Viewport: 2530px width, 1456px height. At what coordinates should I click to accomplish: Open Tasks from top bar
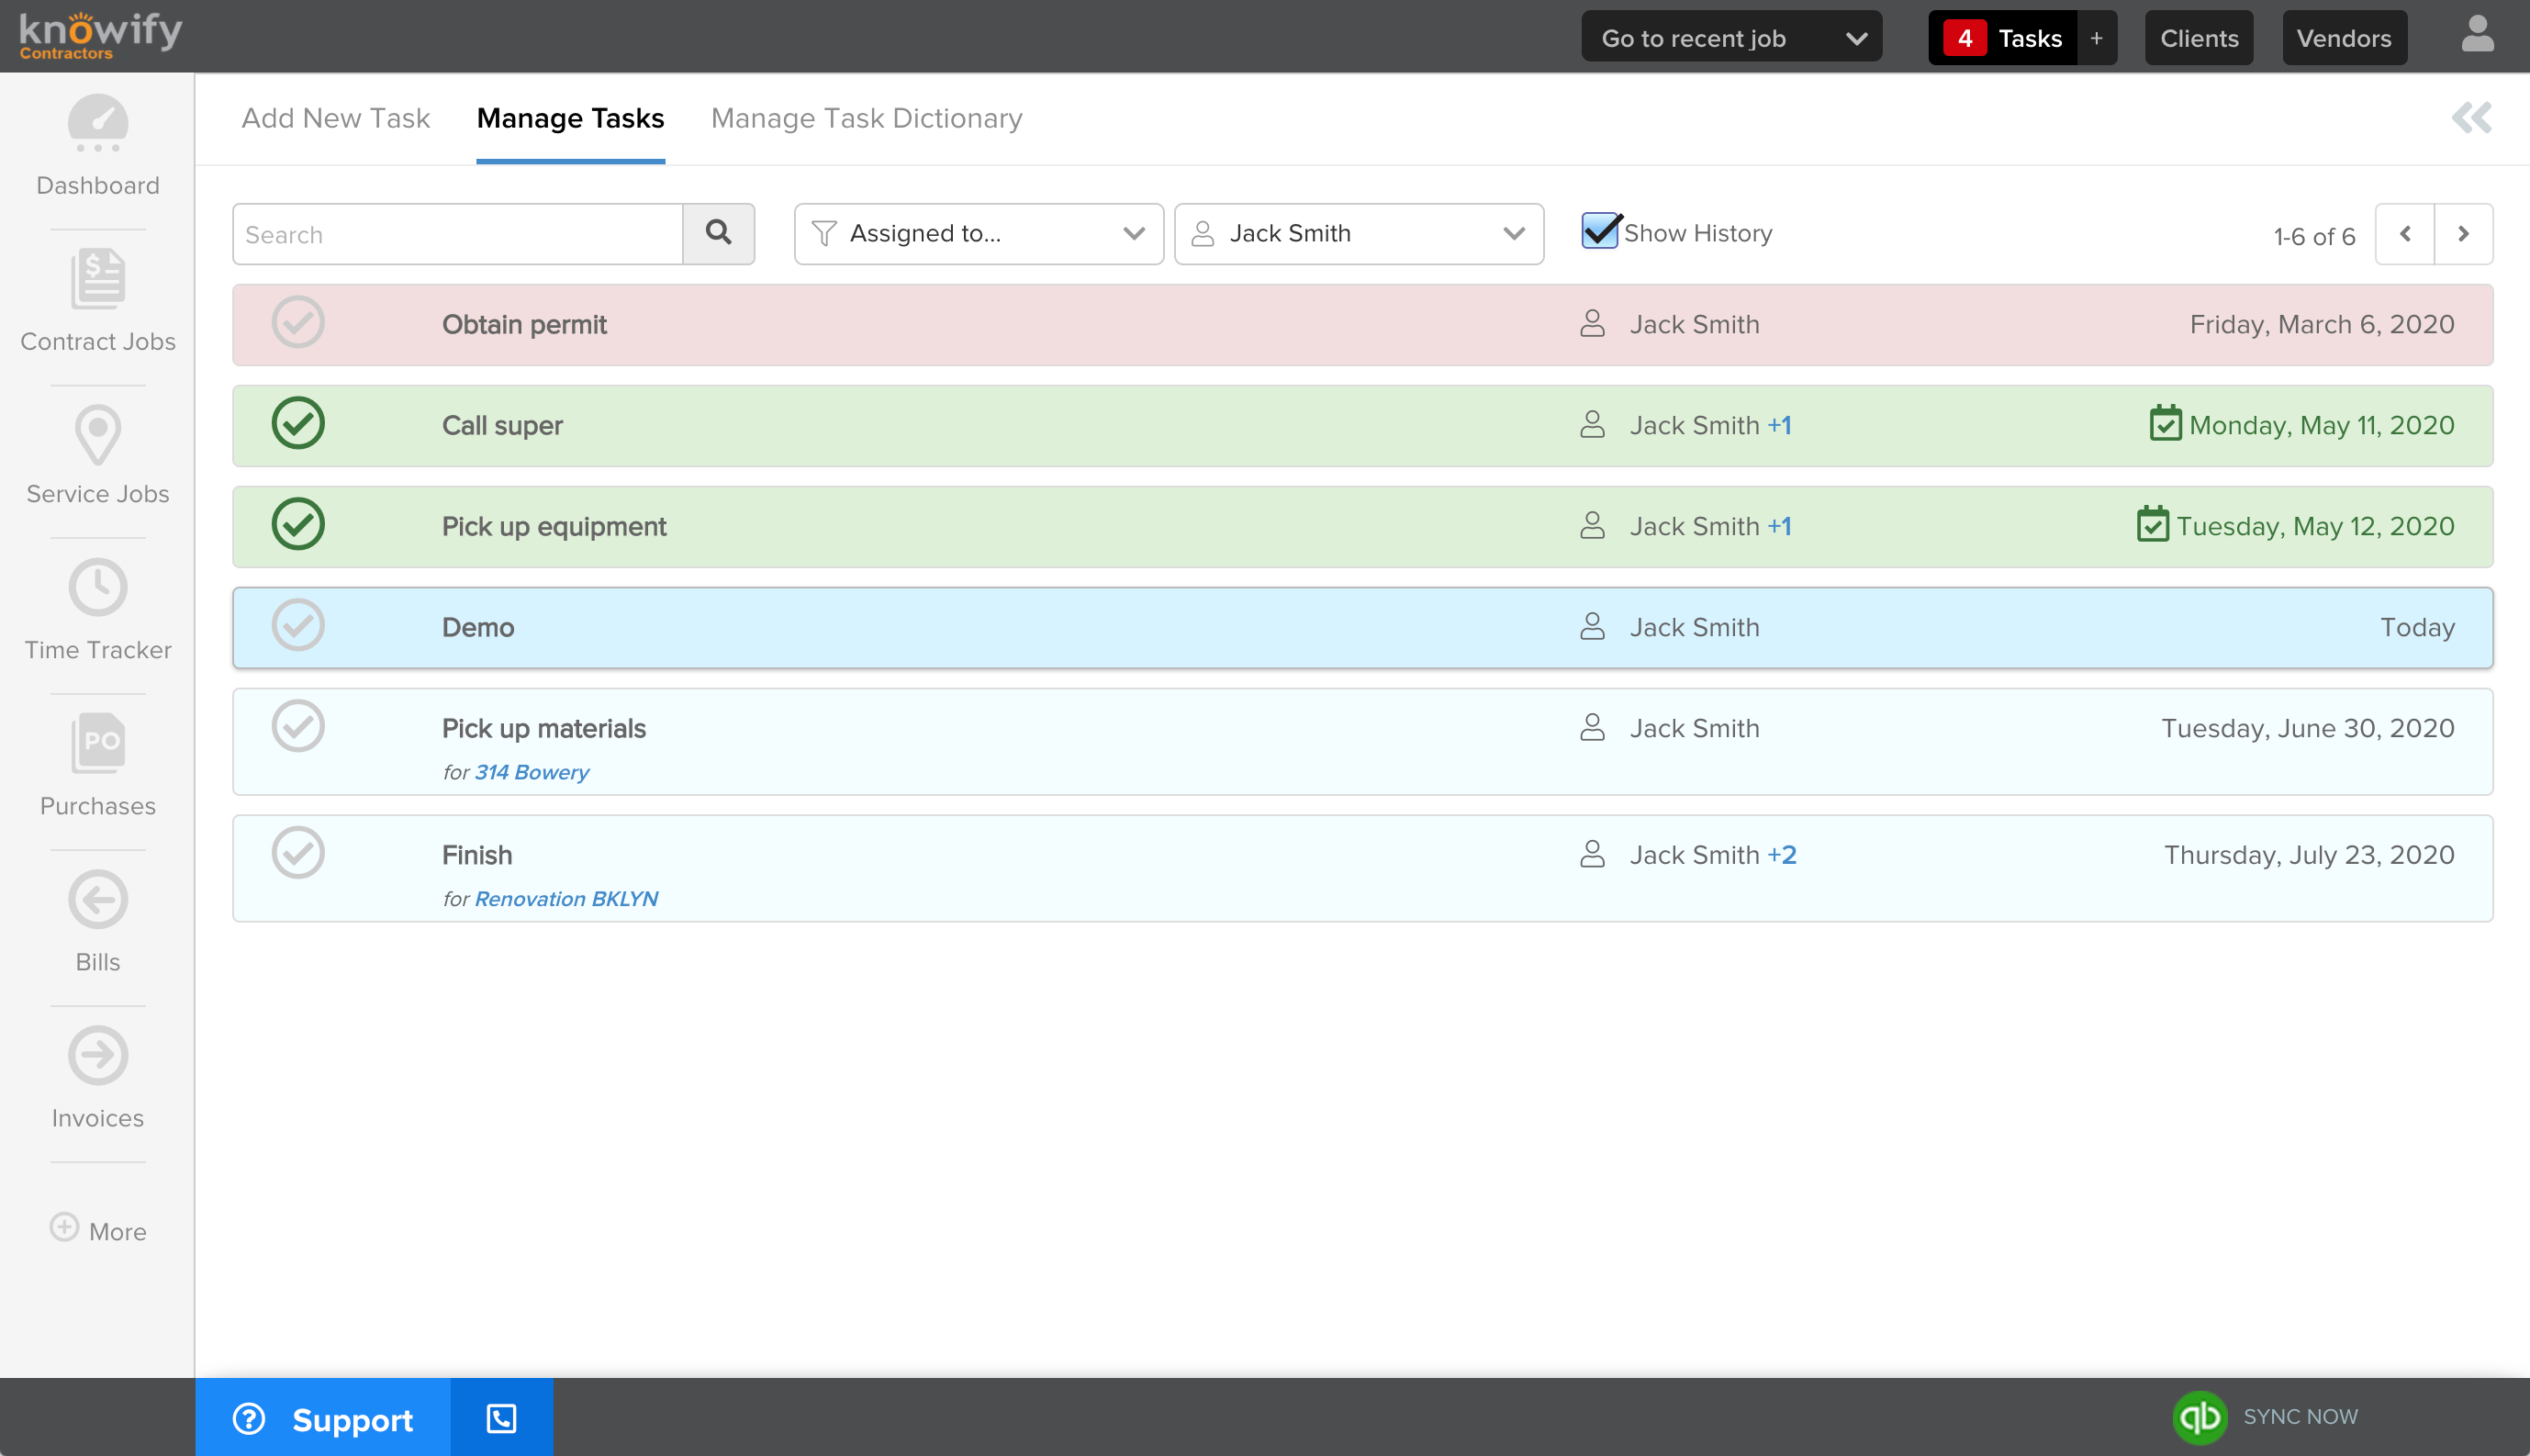click(2029, 38)
